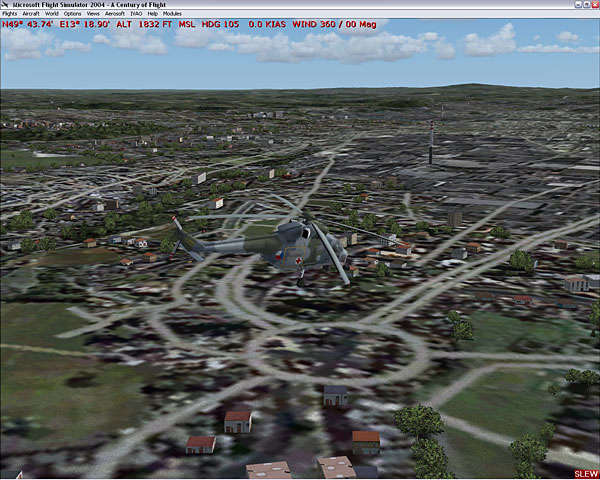Click the red SLEW mode indicator
Image resolution: width=600 pixels, height=480 pixels.
(586, 474)
